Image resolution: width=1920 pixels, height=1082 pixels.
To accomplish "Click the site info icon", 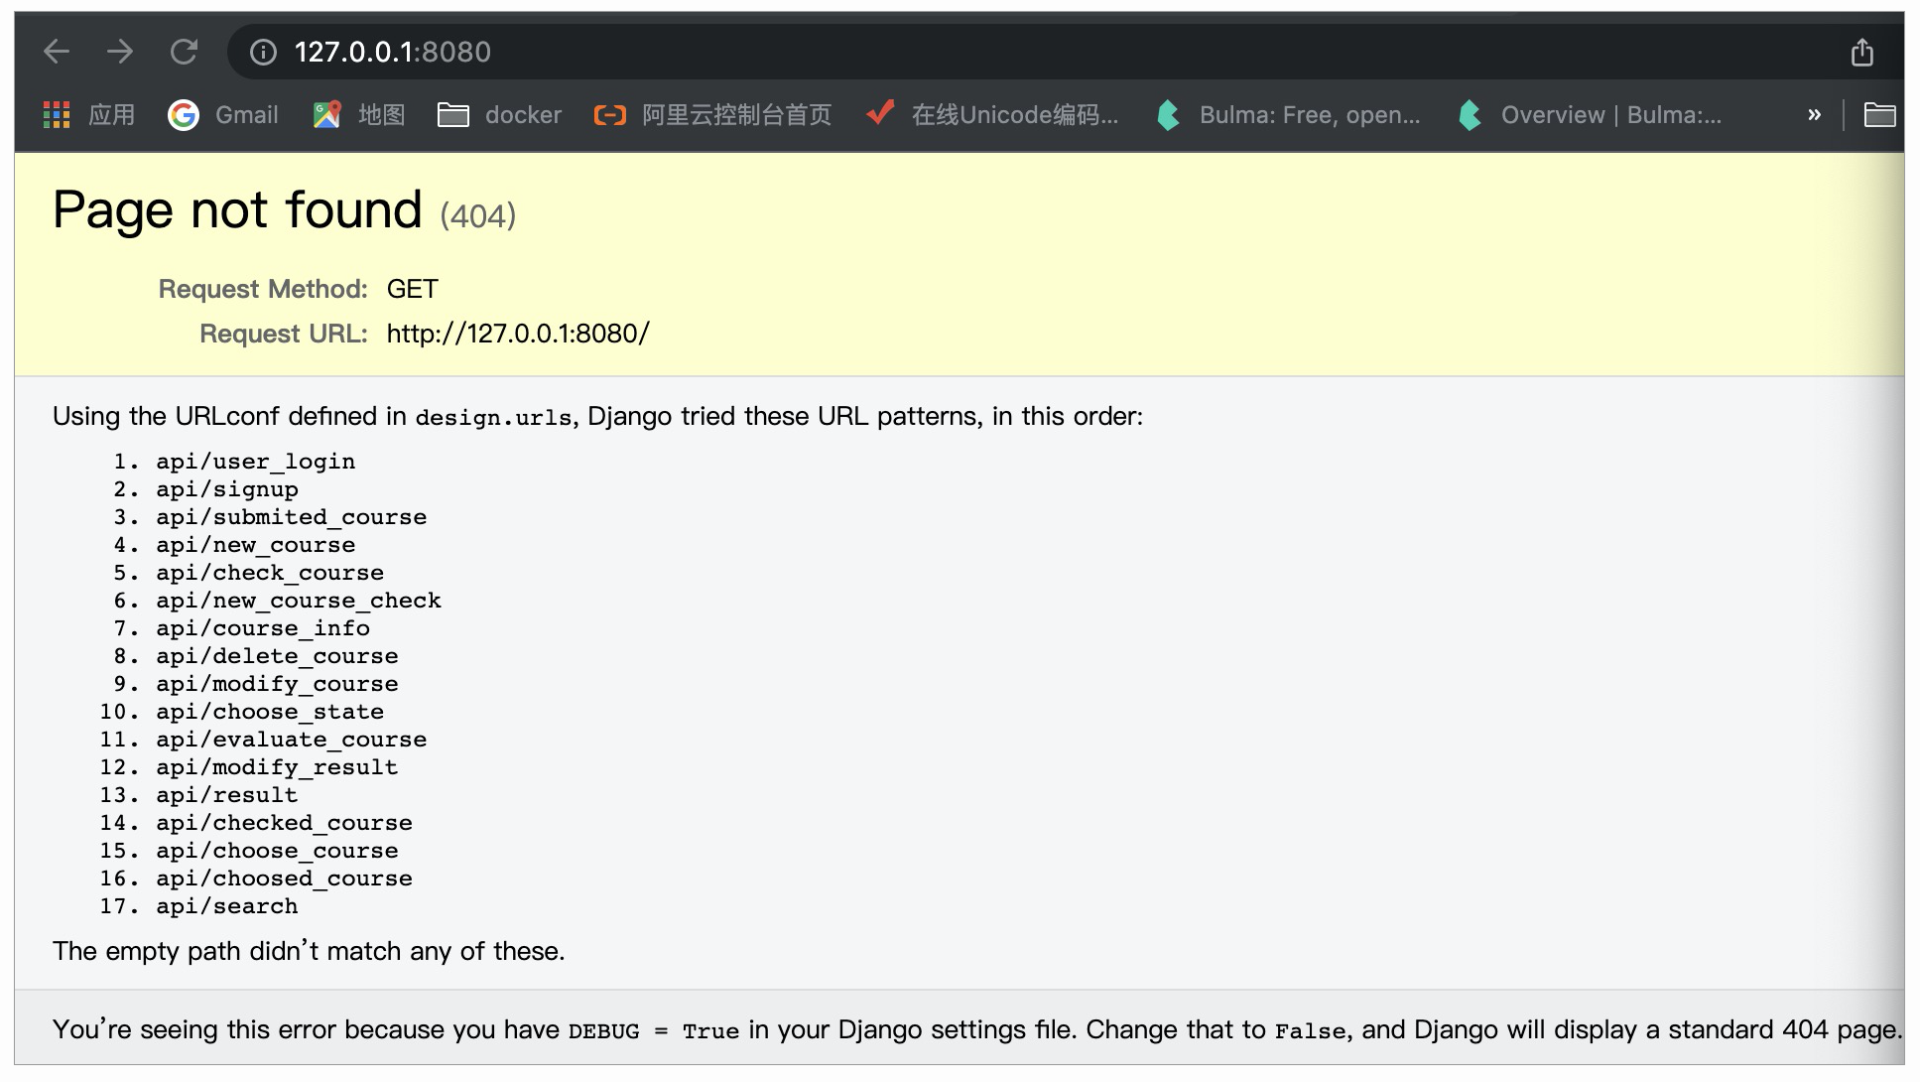I will pyautogui.click(x=263, y=52).
